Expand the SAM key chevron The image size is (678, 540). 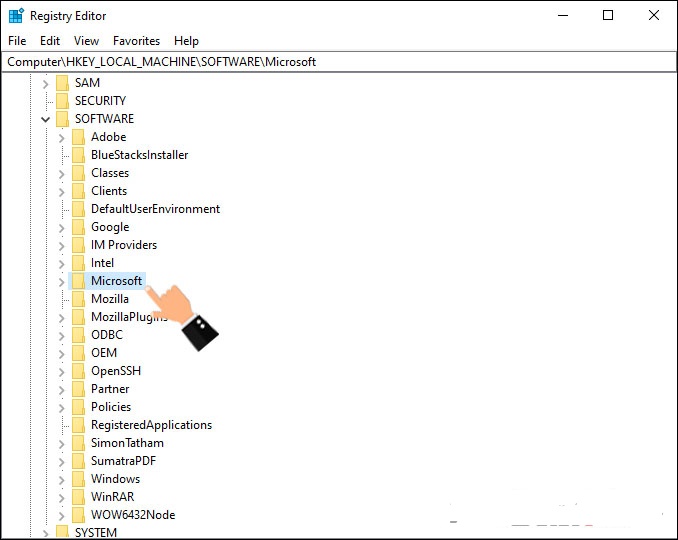pyautogui.click(x=46, y=83)
